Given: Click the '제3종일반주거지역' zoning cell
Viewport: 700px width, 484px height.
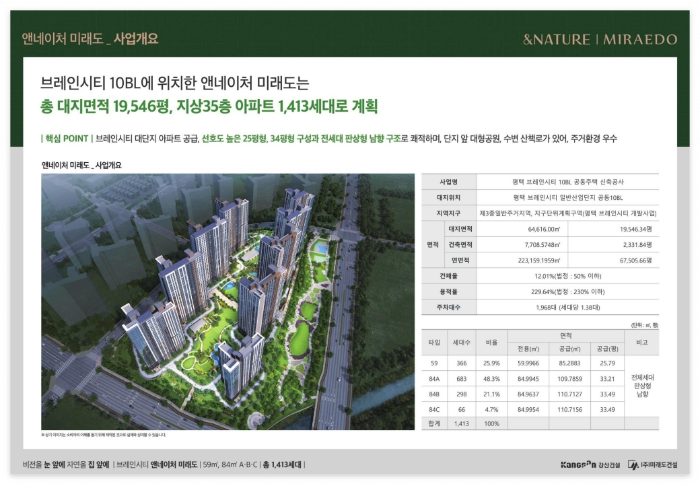Looking at the screenshot, I should point(567,213).
